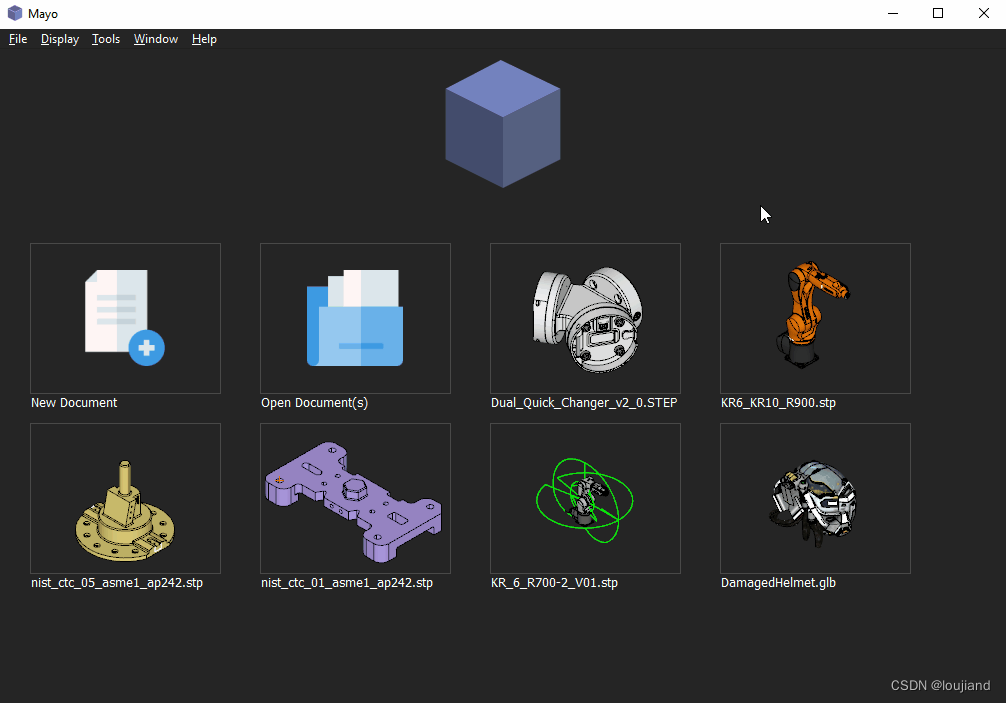Select the large Mayo cube logo
Screen dimensions: 1006x703
[x=502, y=123]
